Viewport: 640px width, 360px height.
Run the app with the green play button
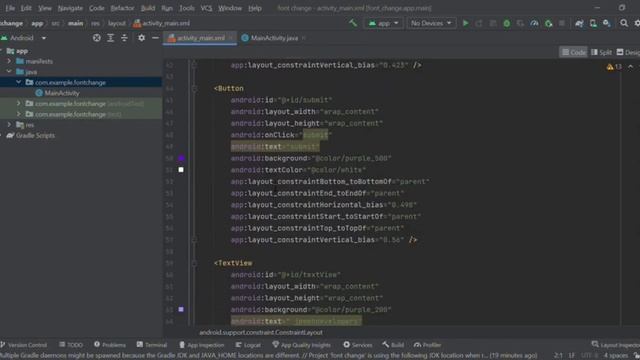(x=465, y=23)
